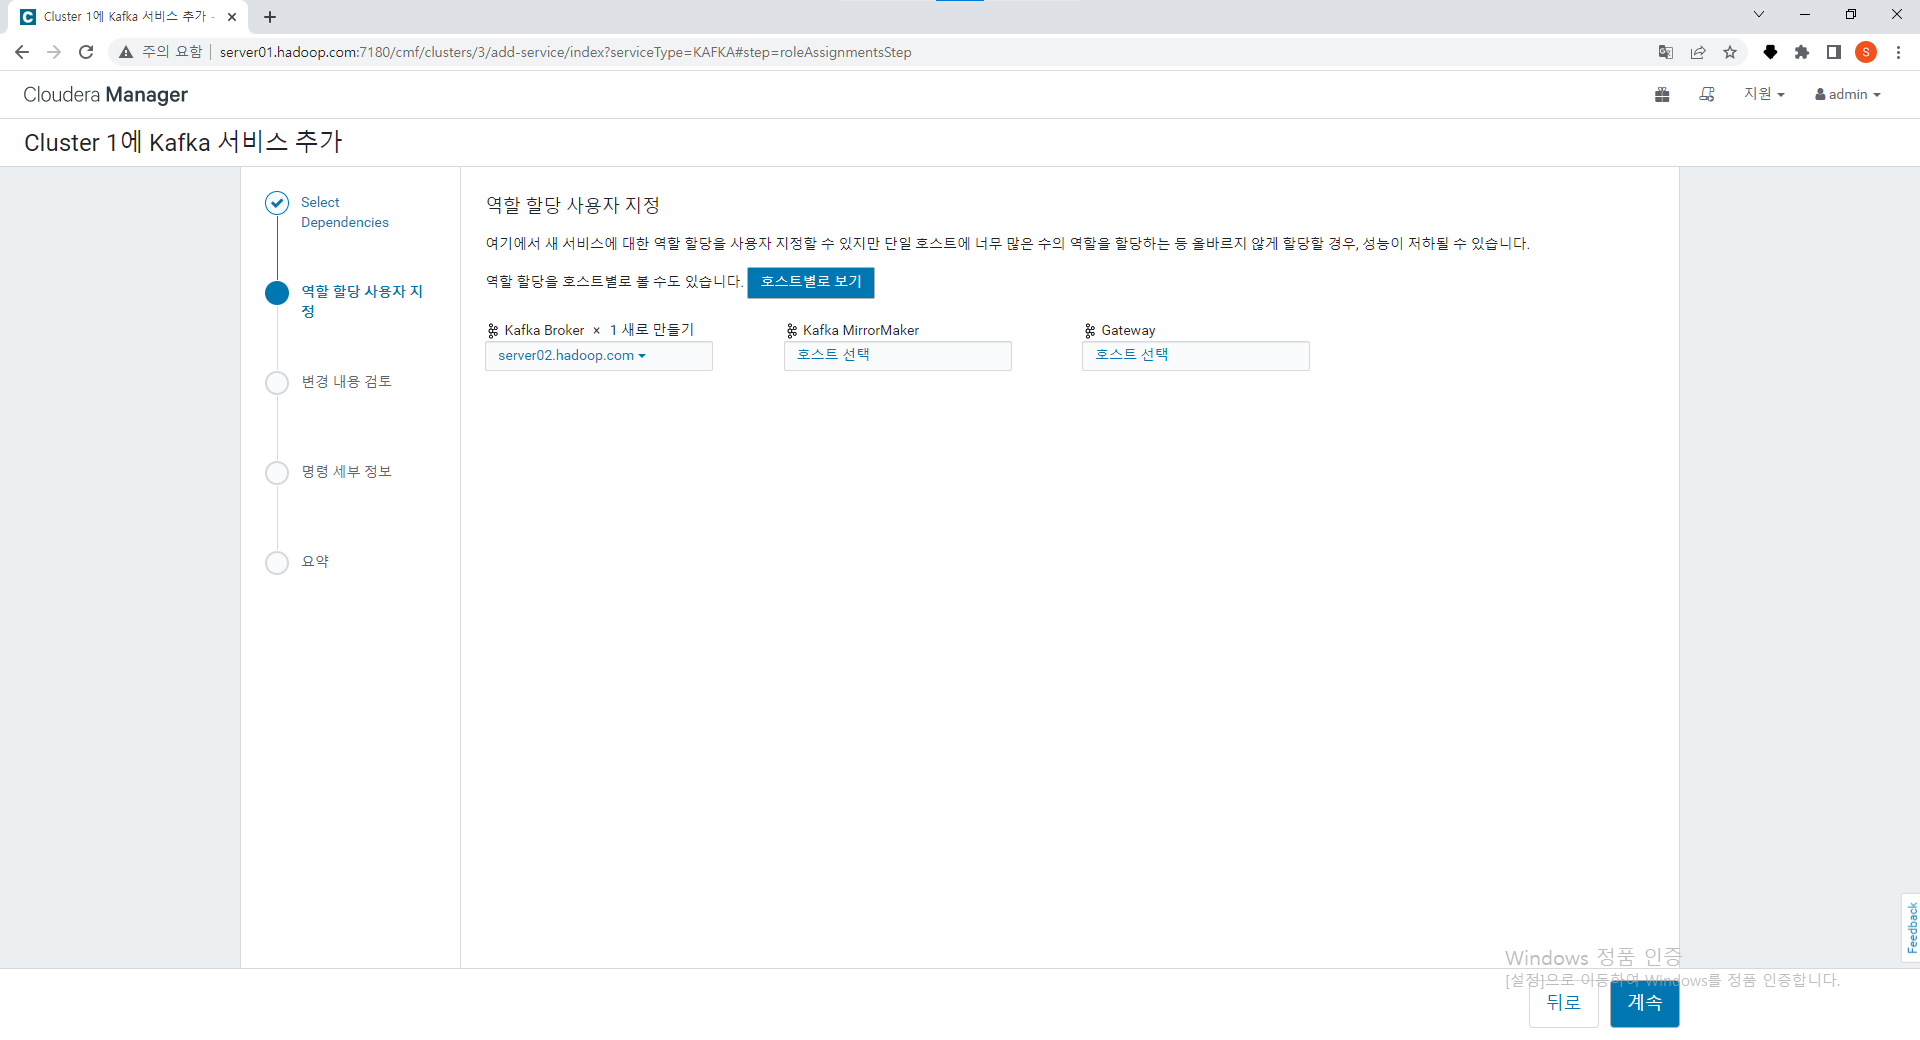Reload the current page
The width and height of the screenshot is (1920, 1040).
86,52
